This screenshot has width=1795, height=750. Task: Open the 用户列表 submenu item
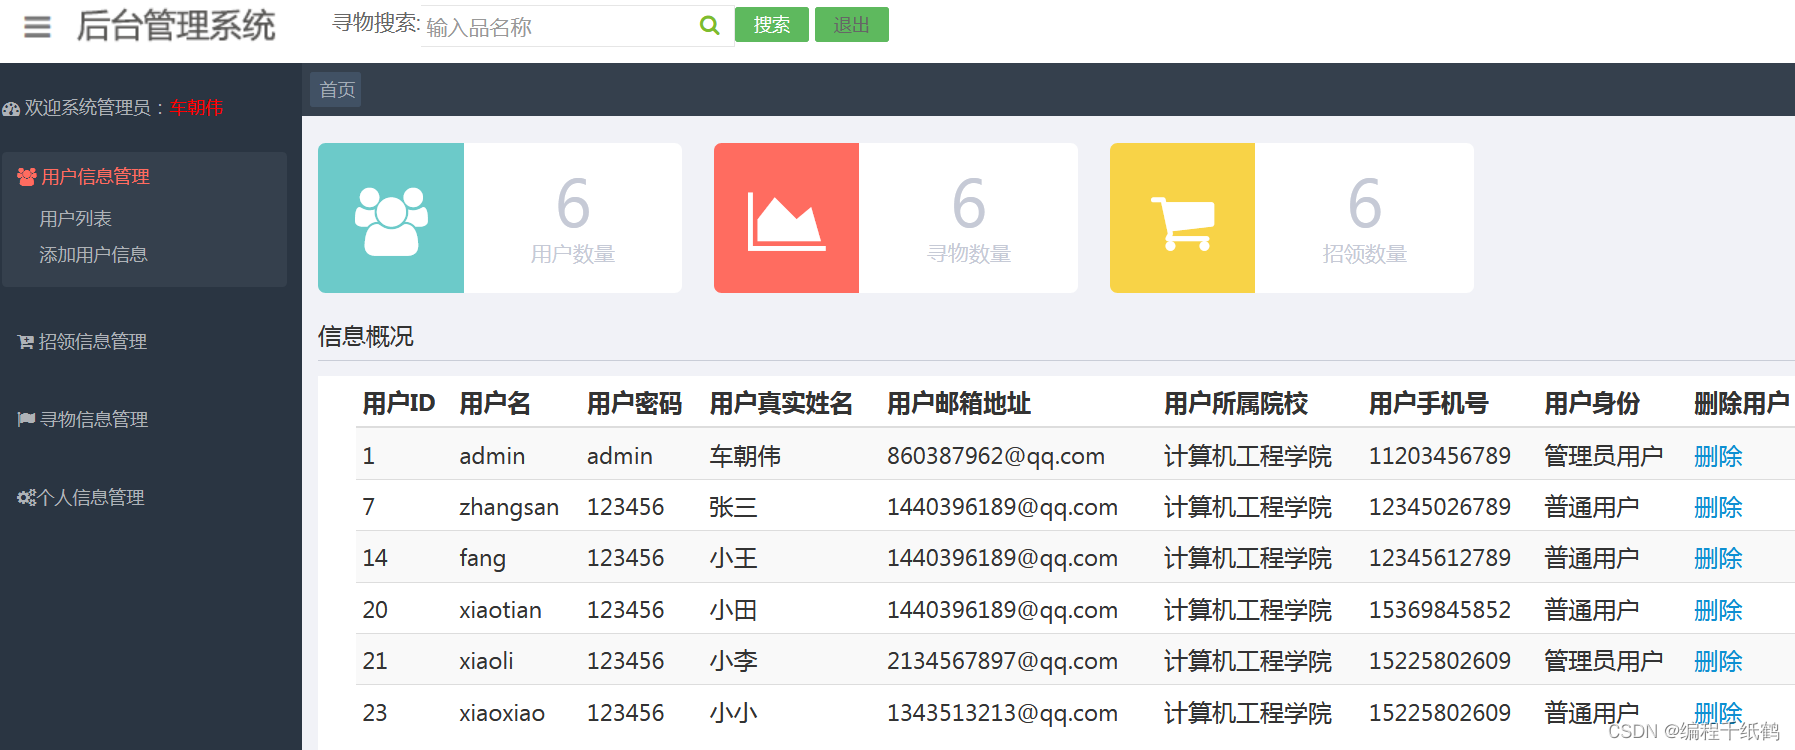pos(75,218)
